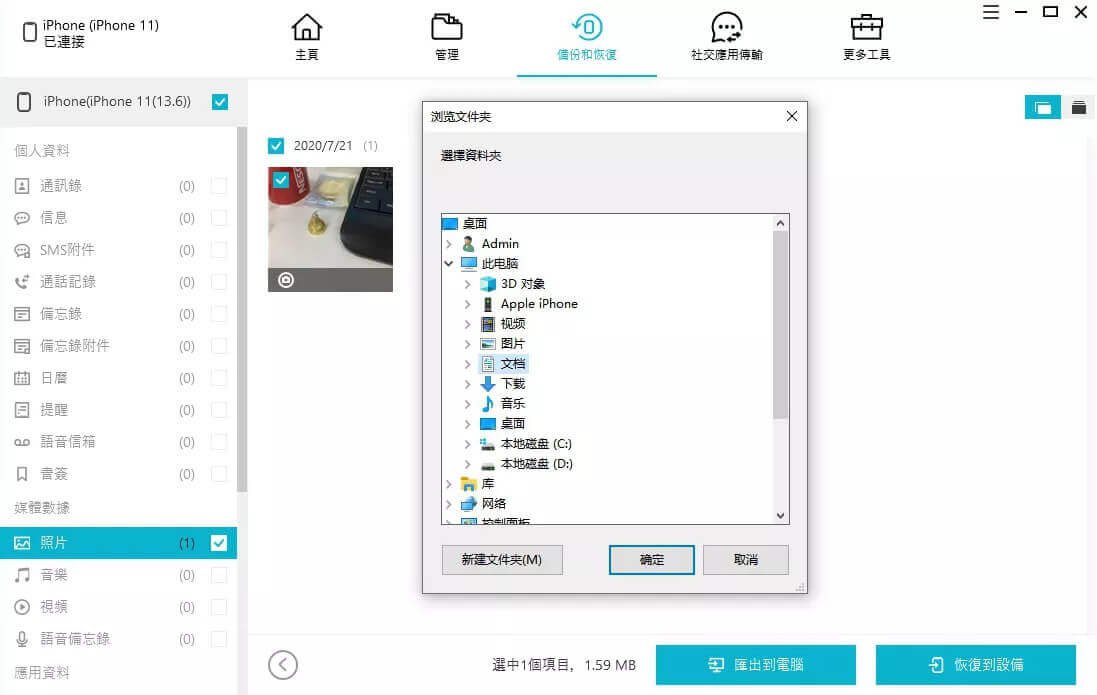Screen dimensions: 1097x695
Task: Enable the 通訊錄 checkbox
Action: pyautogui.click(x=219, y=186)
